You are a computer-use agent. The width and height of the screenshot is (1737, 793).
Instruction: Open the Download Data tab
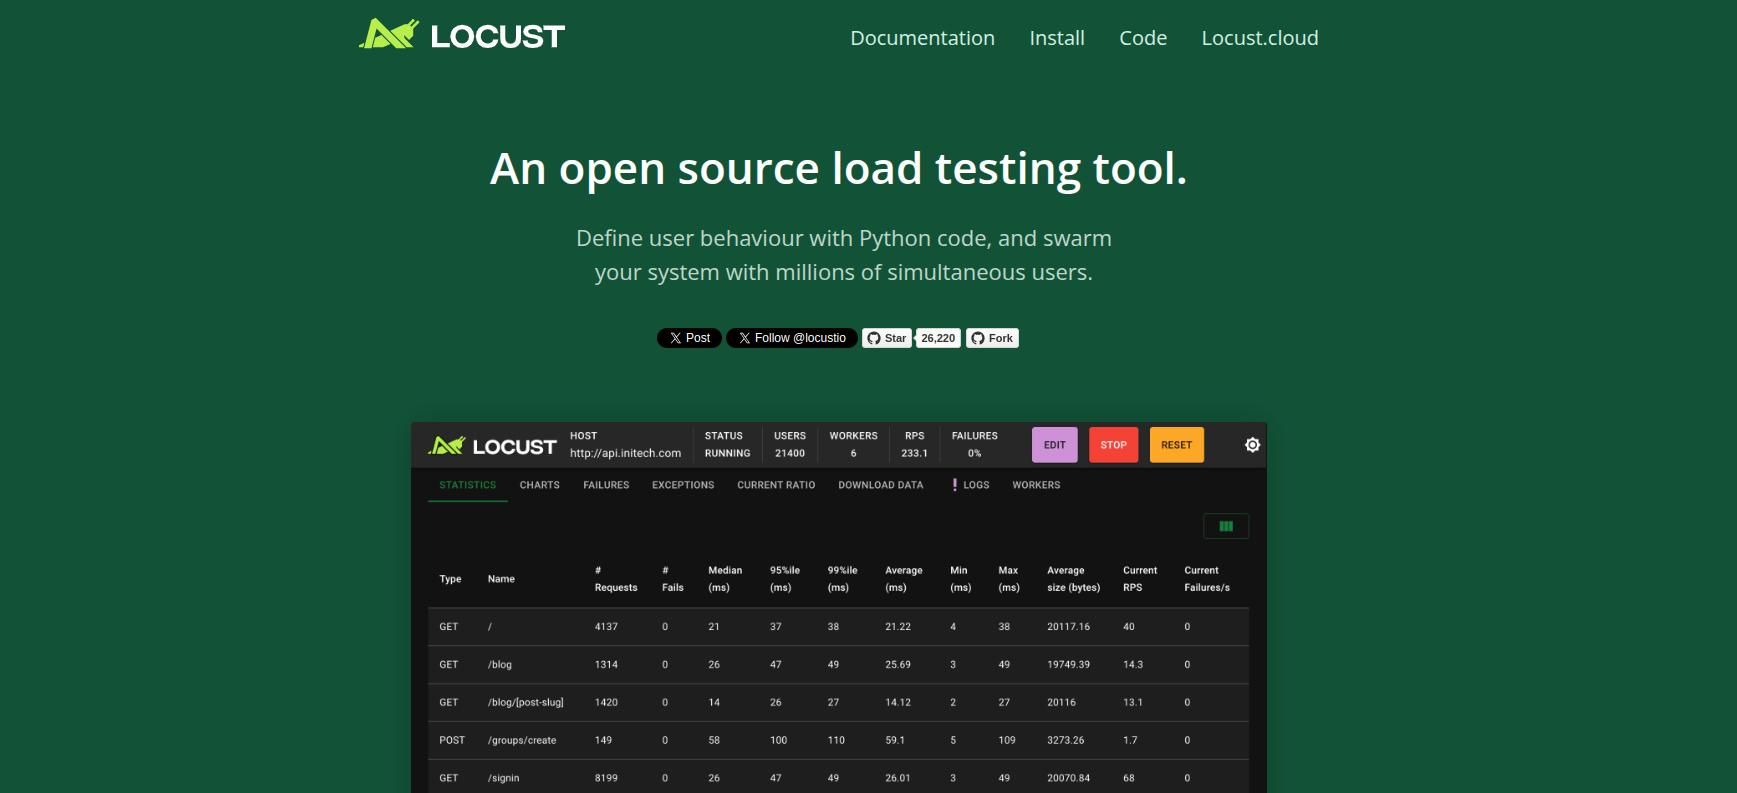880,485
